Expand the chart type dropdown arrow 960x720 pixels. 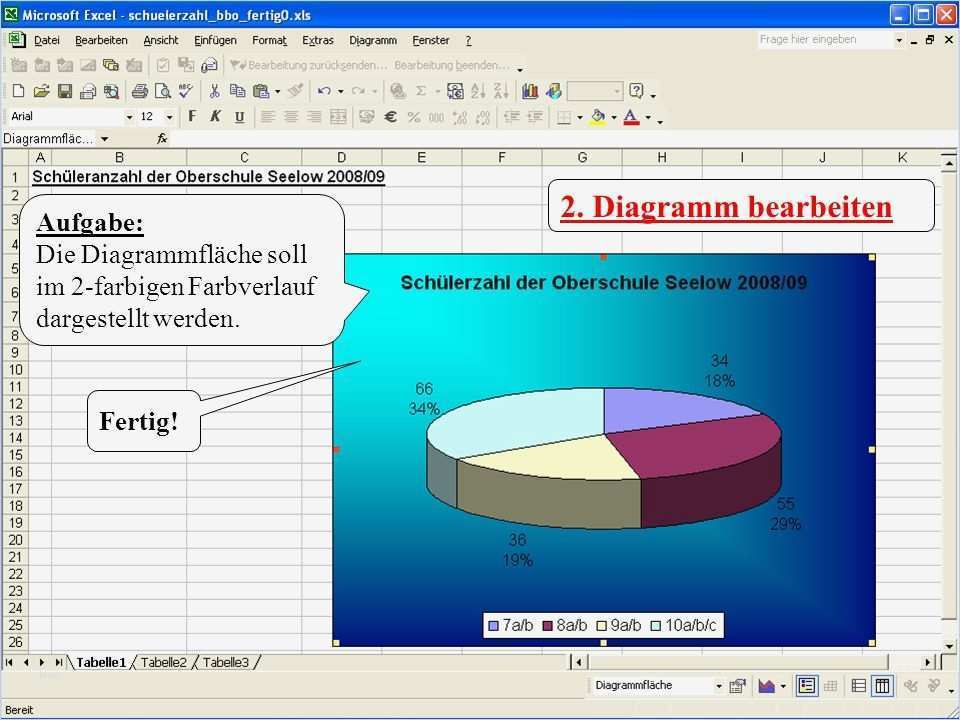pos(783,686)
